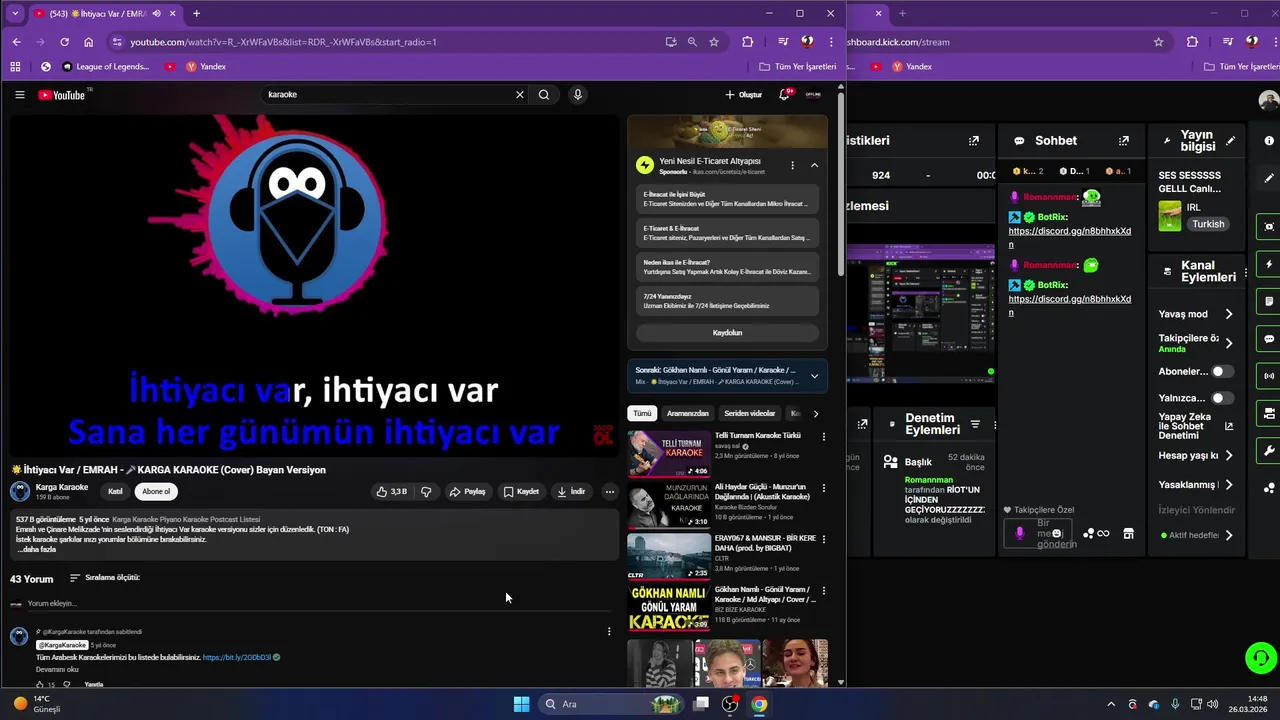Image resolution: width=1280 pixels, height=720 pixels.
Task: Open new tab in YouTube window
Action: pyautogui.click(x=196, y=13)
